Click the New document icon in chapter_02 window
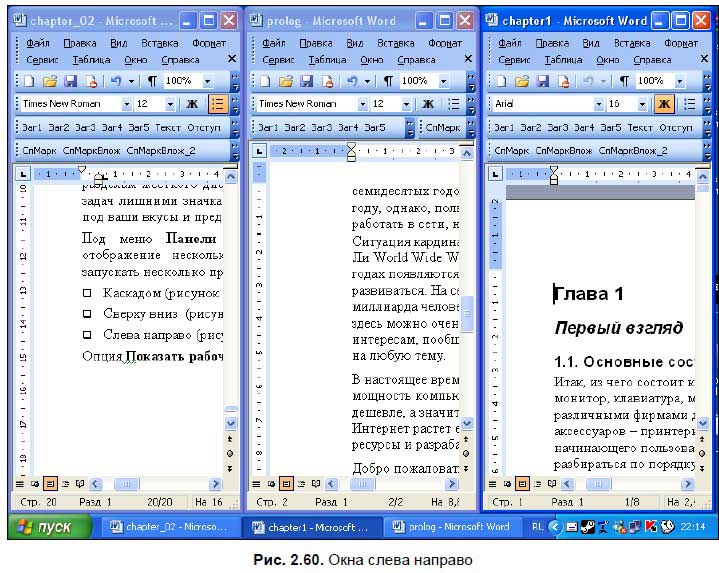Screen dimensions: 719x573 click(x=28, y=81)
